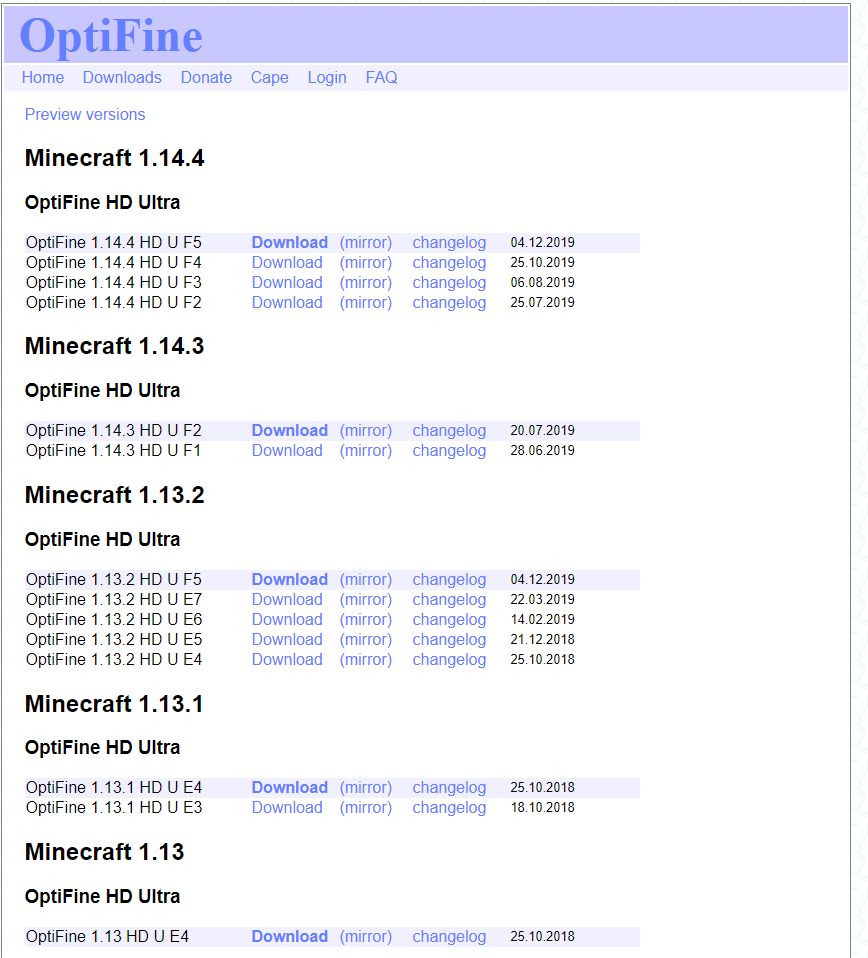View changelog for OptiFine 1.14.4 HD U F4

coord(449,263)
